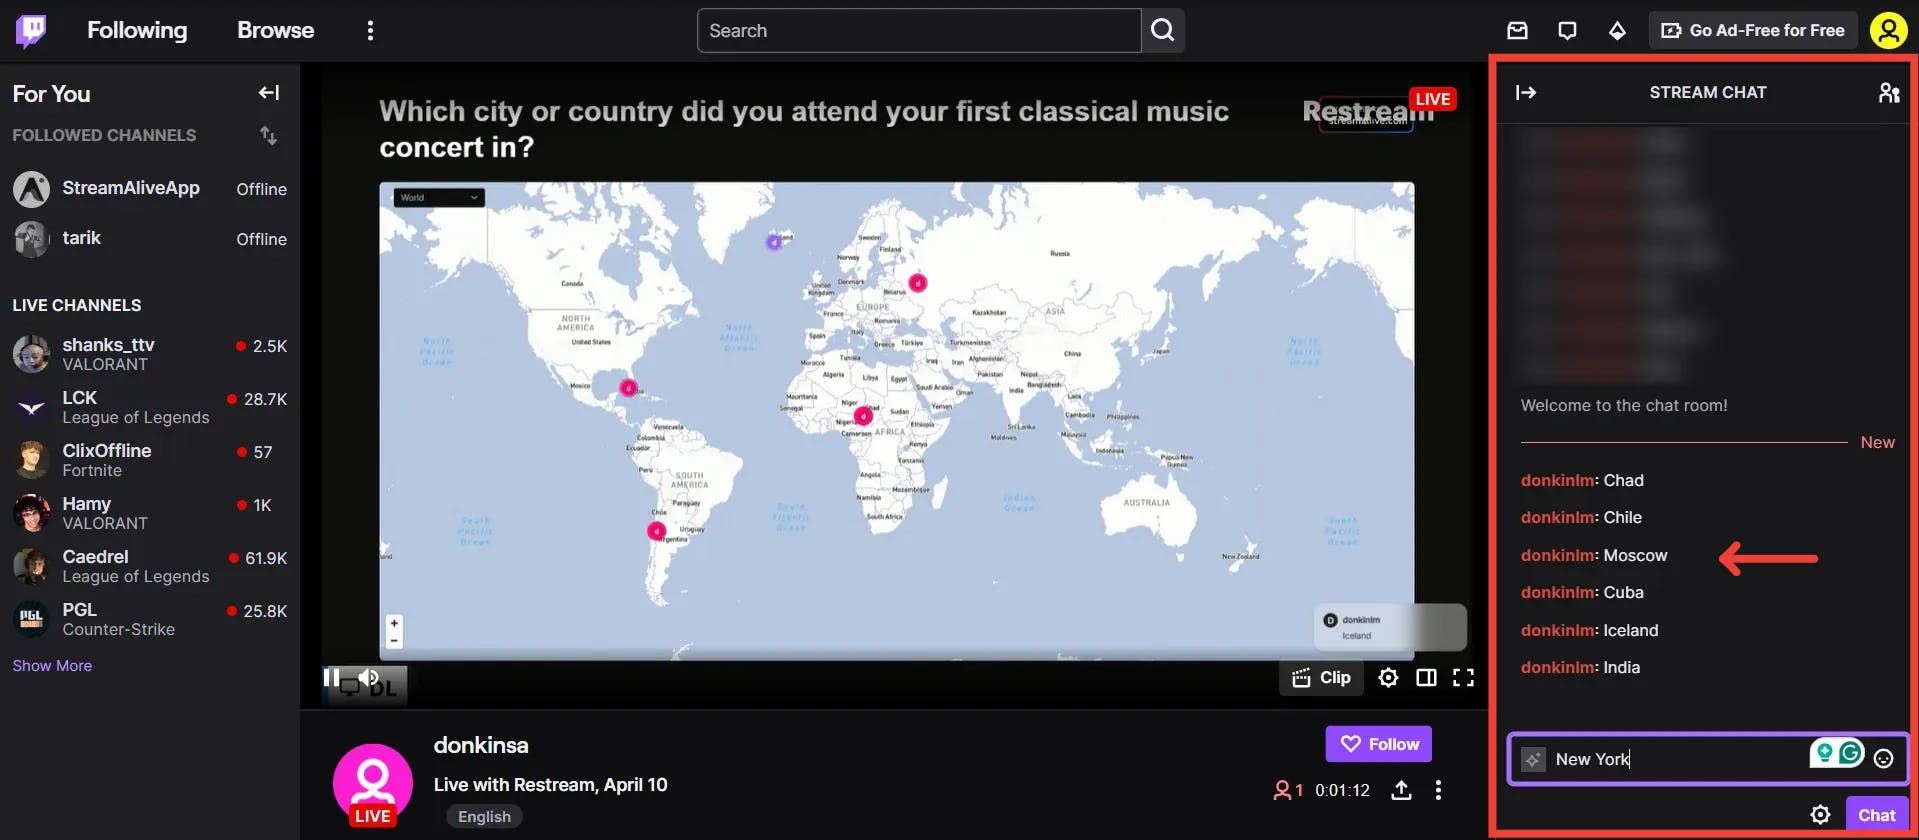Open the shanks_ttv live channel

[x=150, y=354]
